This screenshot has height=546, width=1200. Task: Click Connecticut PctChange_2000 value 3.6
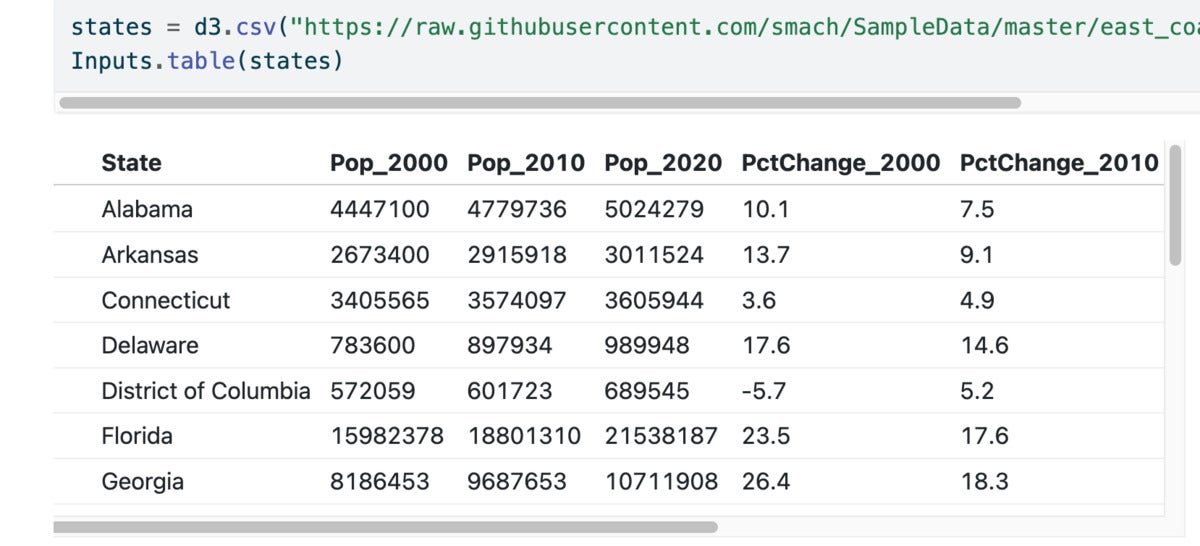pyautogui.click(x=759, y=300)
